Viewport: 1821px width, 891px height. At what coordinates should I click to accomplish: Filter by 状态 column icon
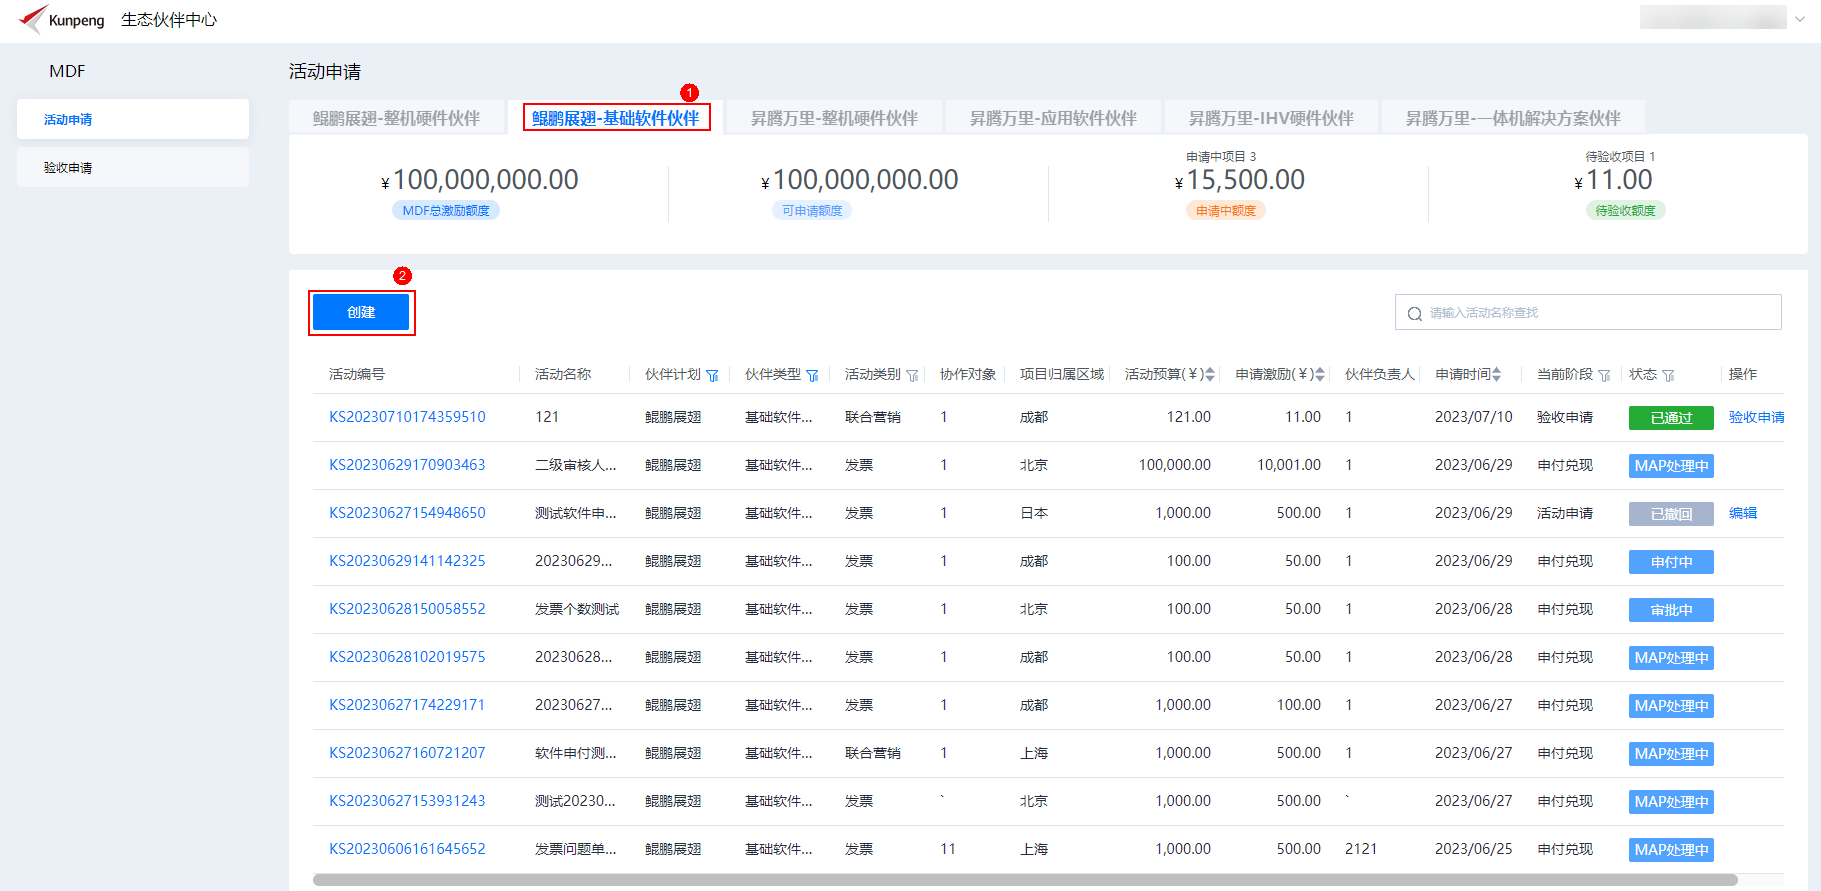1668,375
